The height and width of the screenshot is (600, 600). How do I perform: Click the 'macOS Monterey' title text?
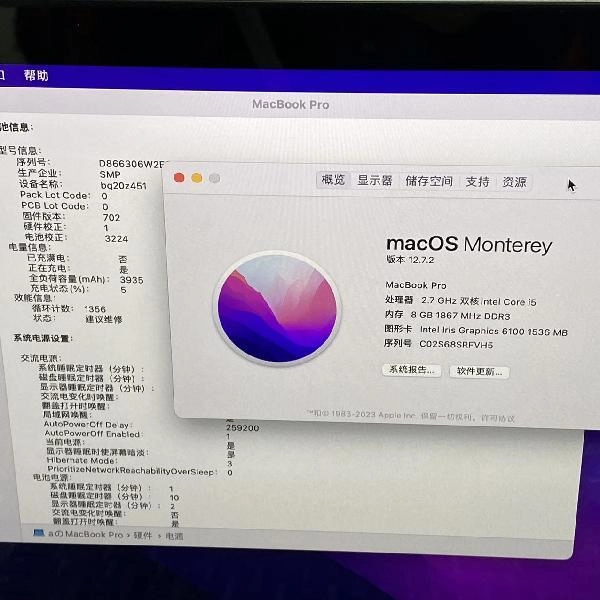(x=469, y=244)
